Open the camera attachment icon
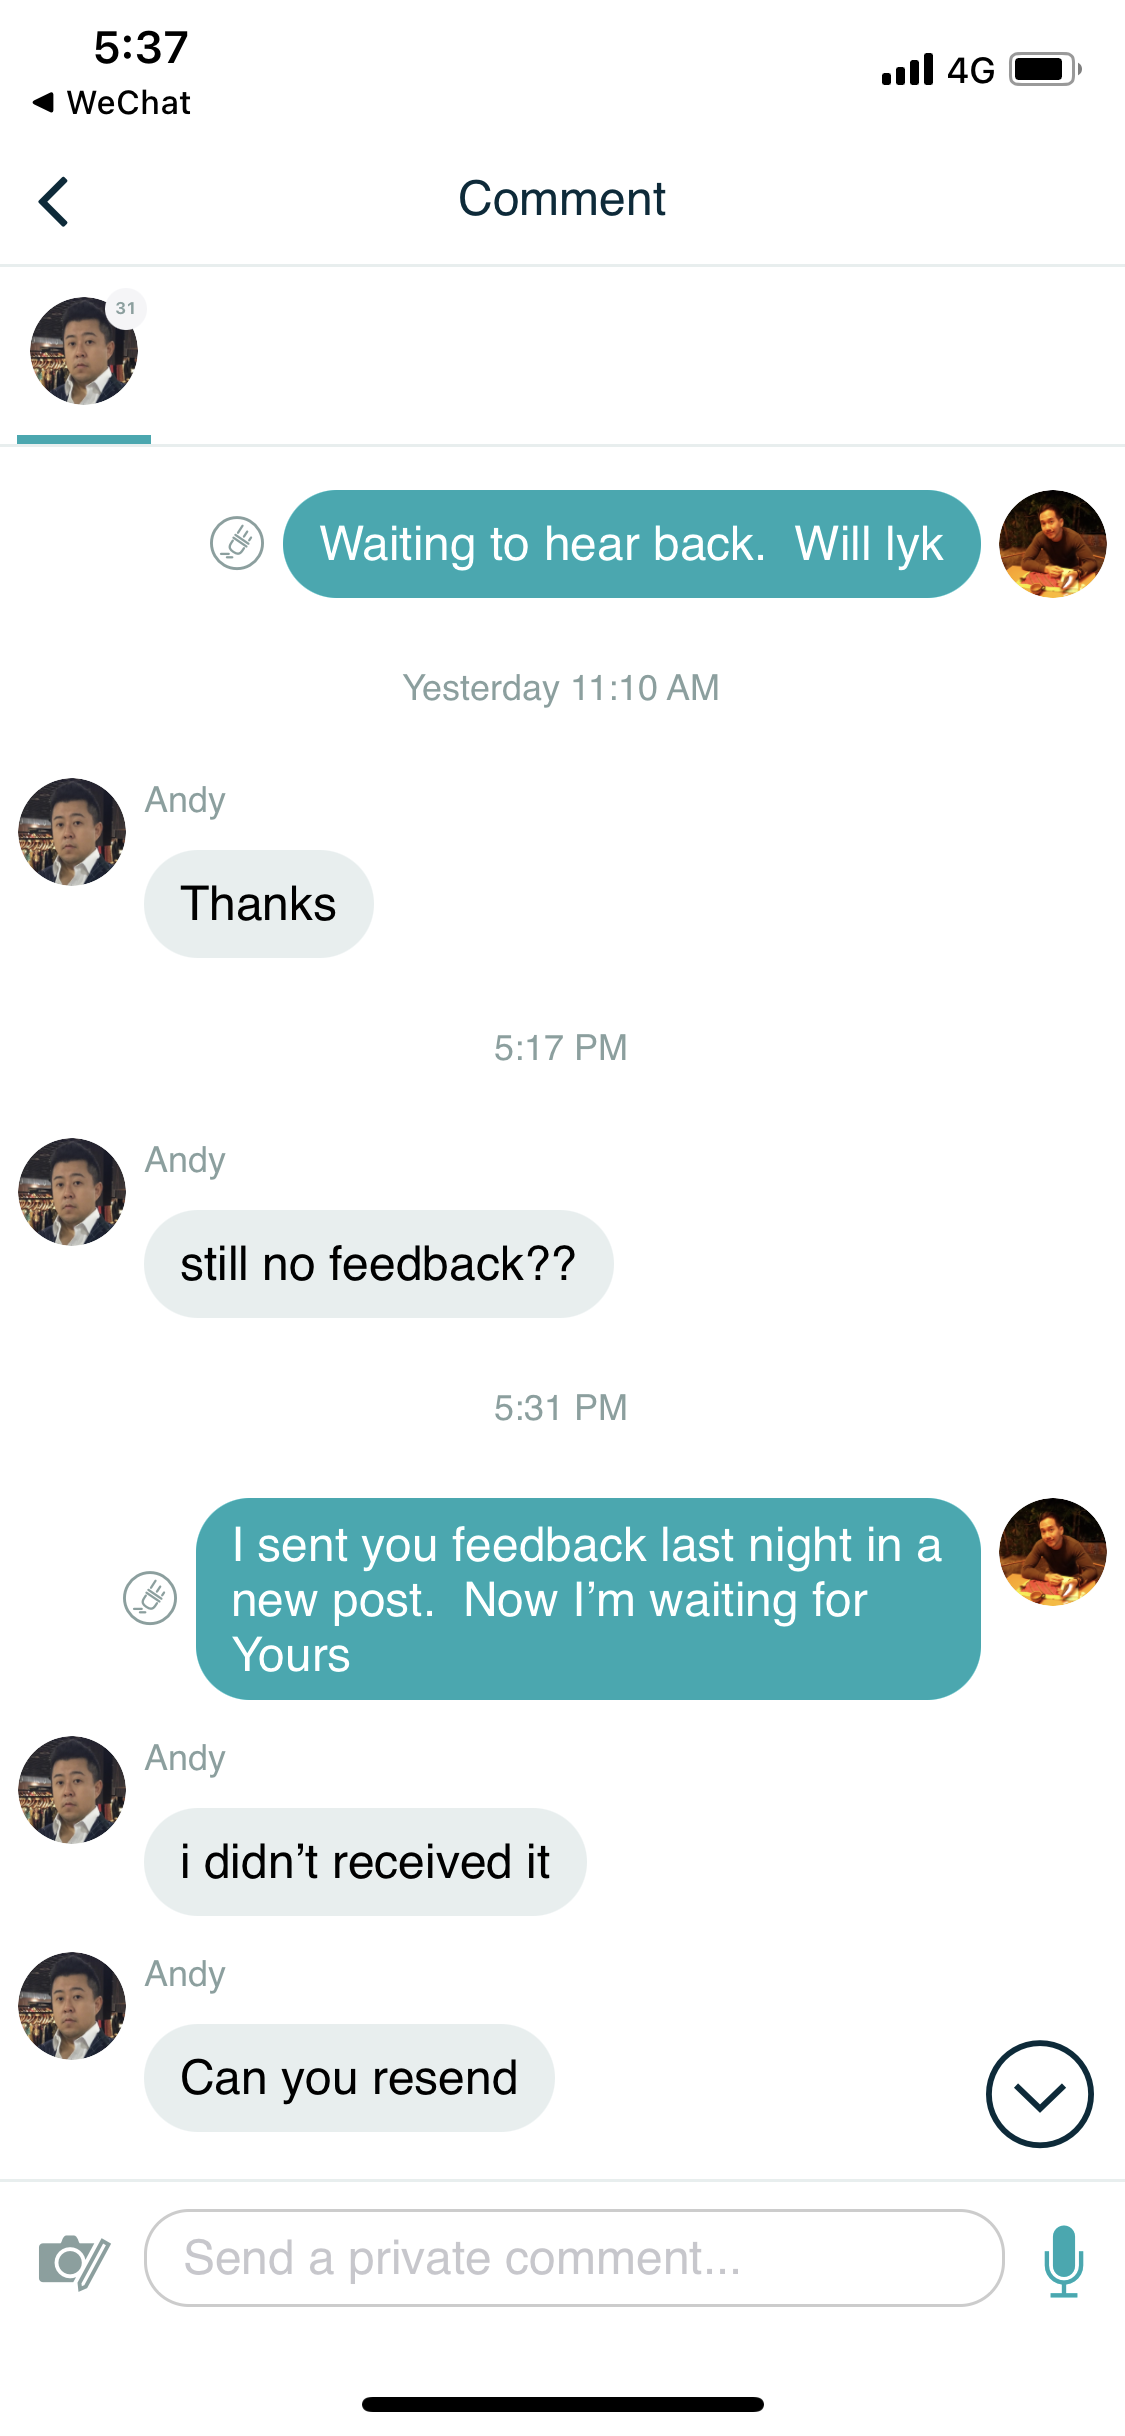Image resolution: width=1125 pixels, height=2436 pixels. tap(73, 2261)
